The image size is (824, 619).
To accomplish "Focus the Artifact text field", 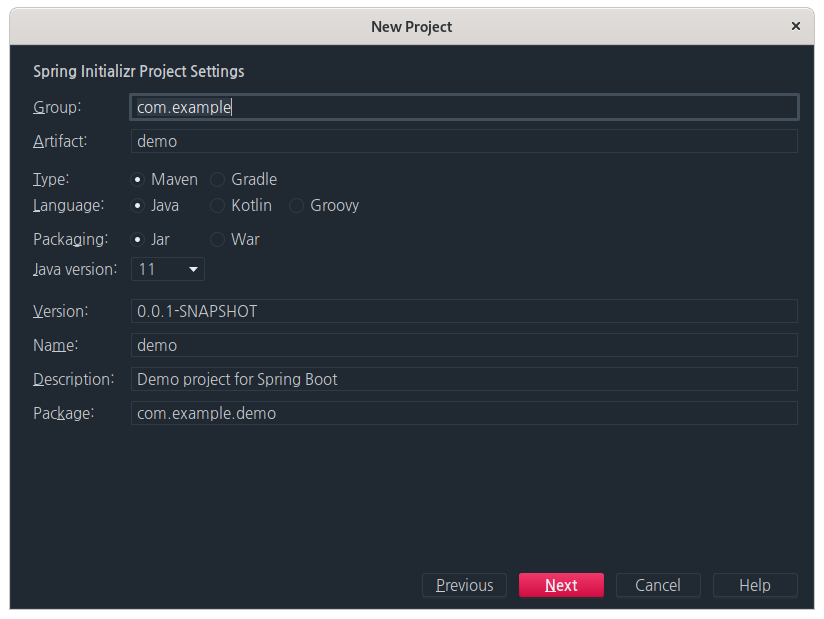I will tap(464, 141).
